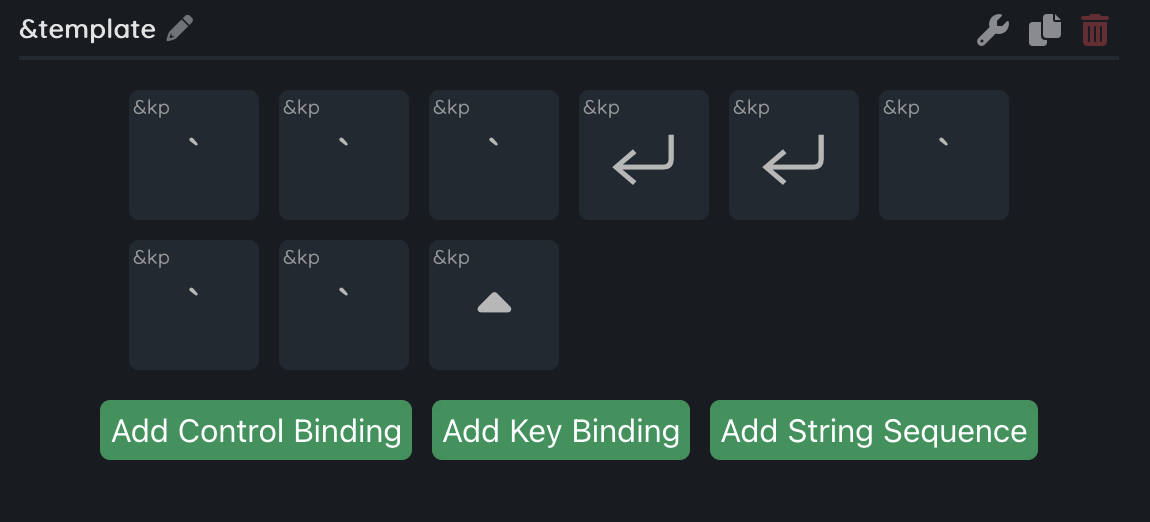
Task: Click the Add String Sequence button
Action: [x=874, y=430]
